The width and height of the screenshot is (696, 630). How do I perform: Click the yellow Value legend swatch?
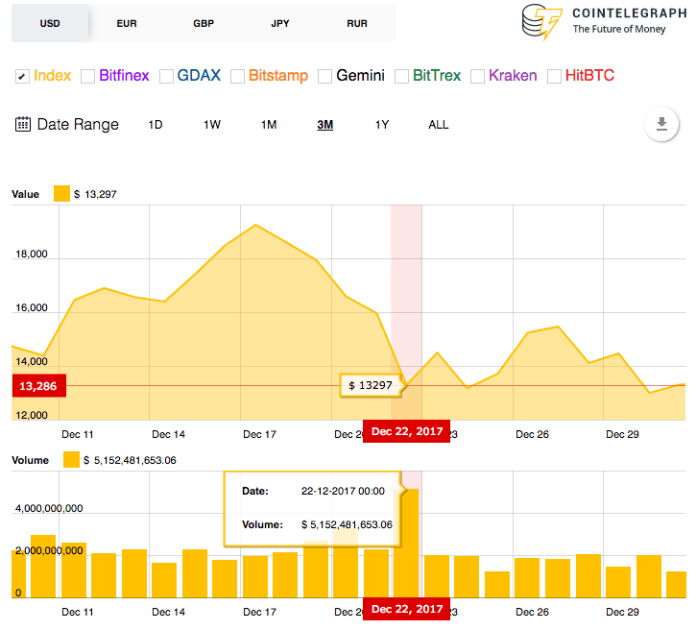[x=61, y=194]
